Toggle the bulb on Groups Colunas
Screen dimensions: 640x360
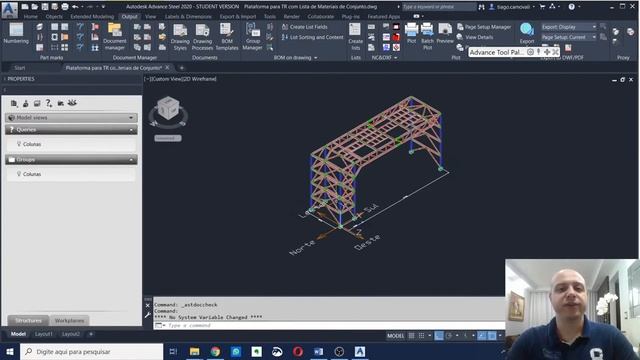pyautogui.click(x=19, y=173)
